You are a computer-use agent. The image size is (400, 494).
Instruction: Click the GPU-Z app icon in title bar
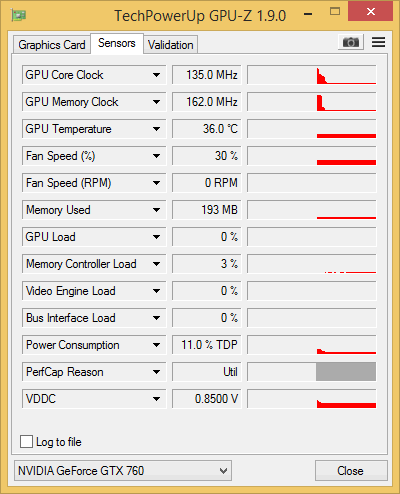point(19,15)
